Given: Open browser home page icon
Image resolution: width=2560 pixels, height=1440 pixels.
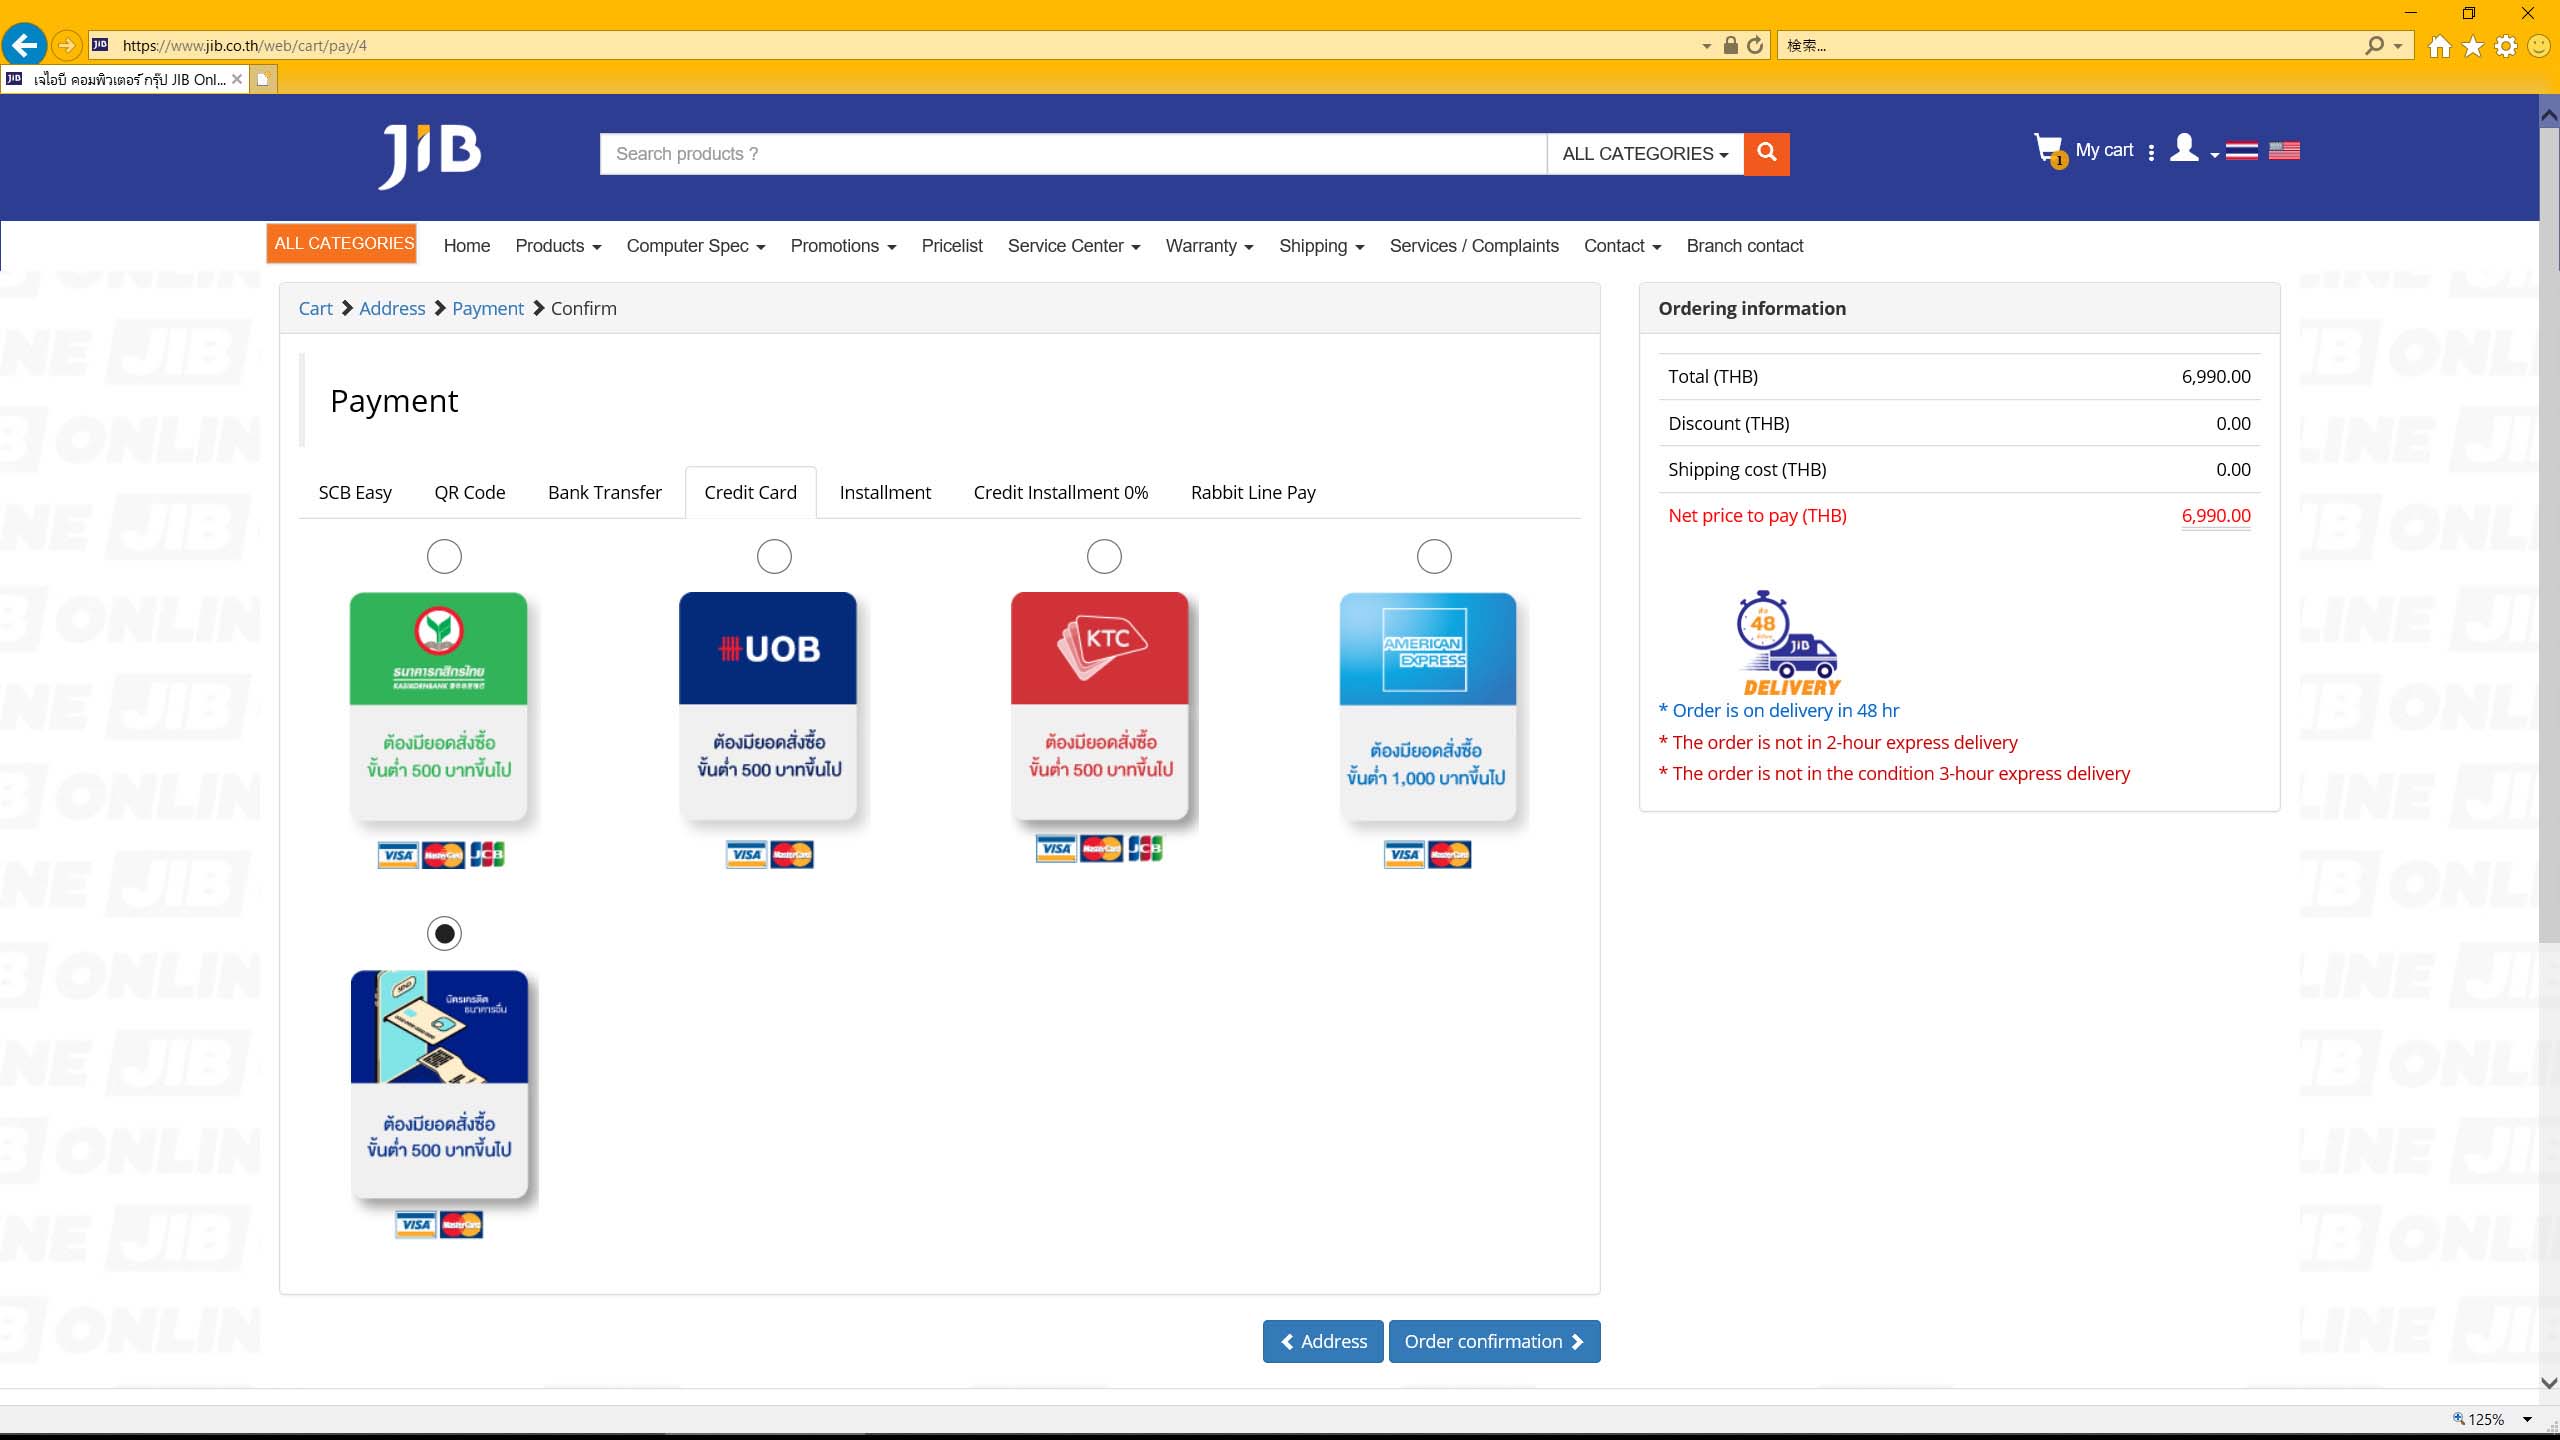Looking at the screenshot, I should (x=2439, y=46).
